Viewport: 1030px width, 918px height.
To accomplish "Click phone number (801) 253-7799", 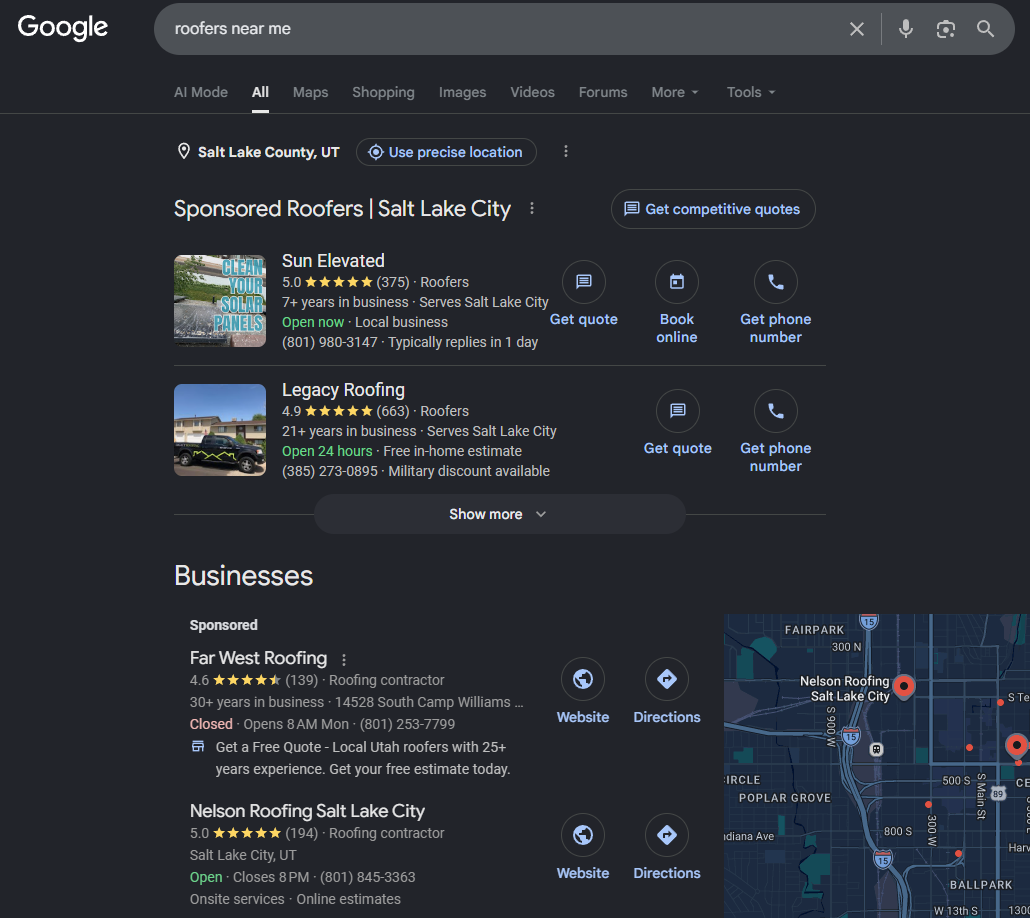I will (407, 724).
